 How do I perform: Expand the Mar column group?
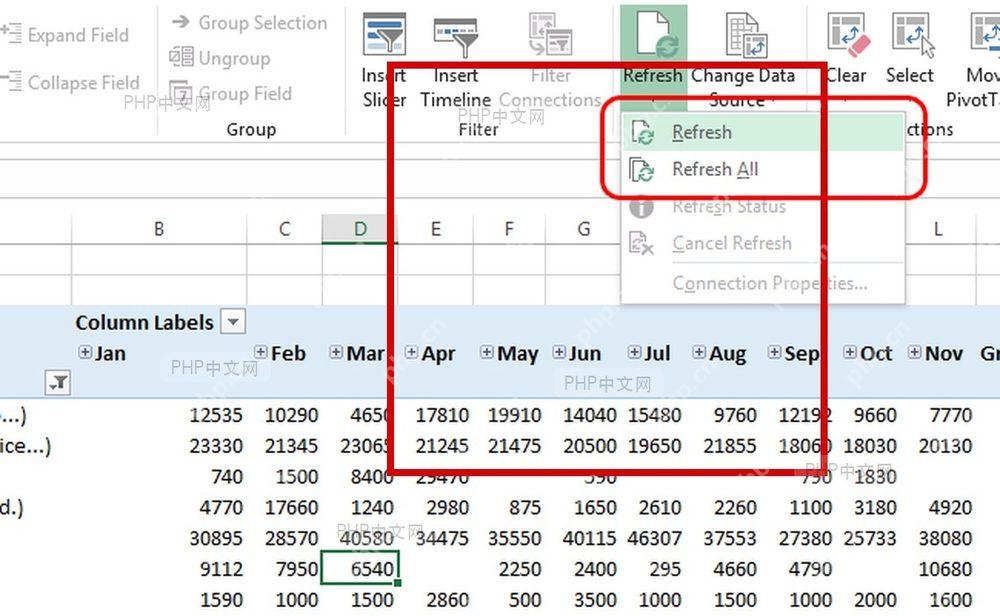(336, 352)
